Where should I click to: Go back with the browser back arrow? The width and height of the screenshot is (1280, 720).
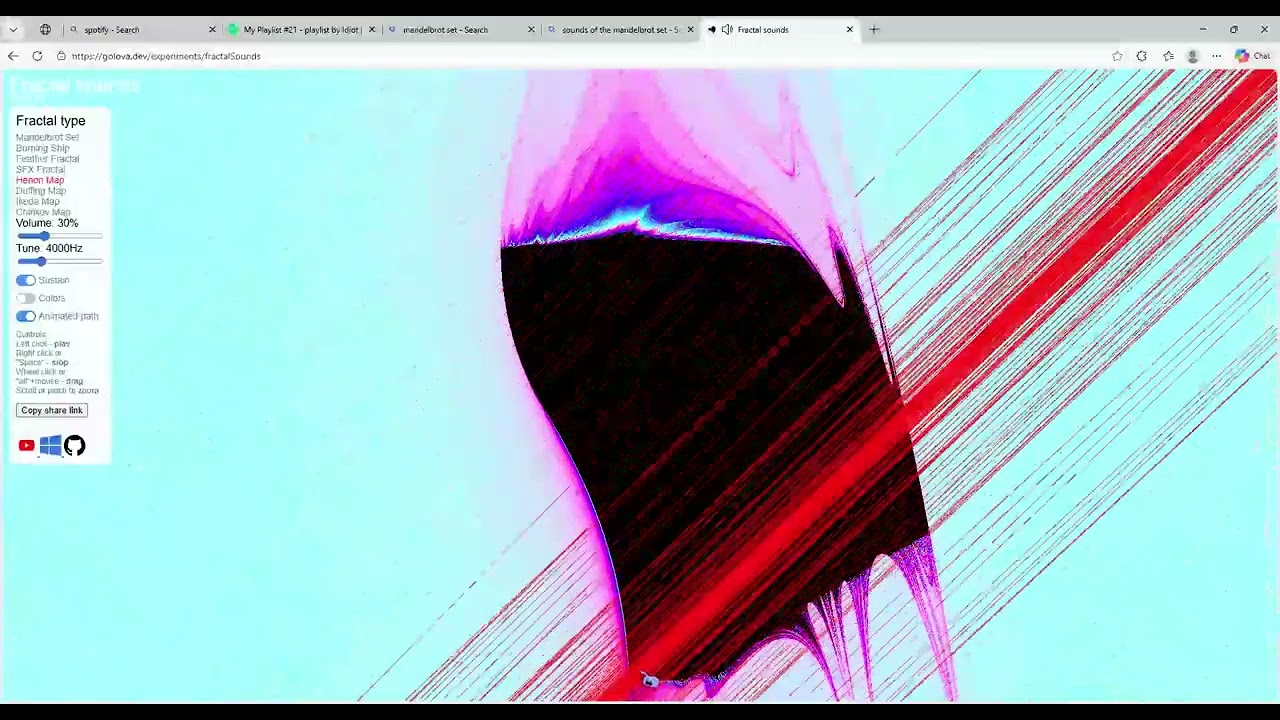tap(13, 56)
